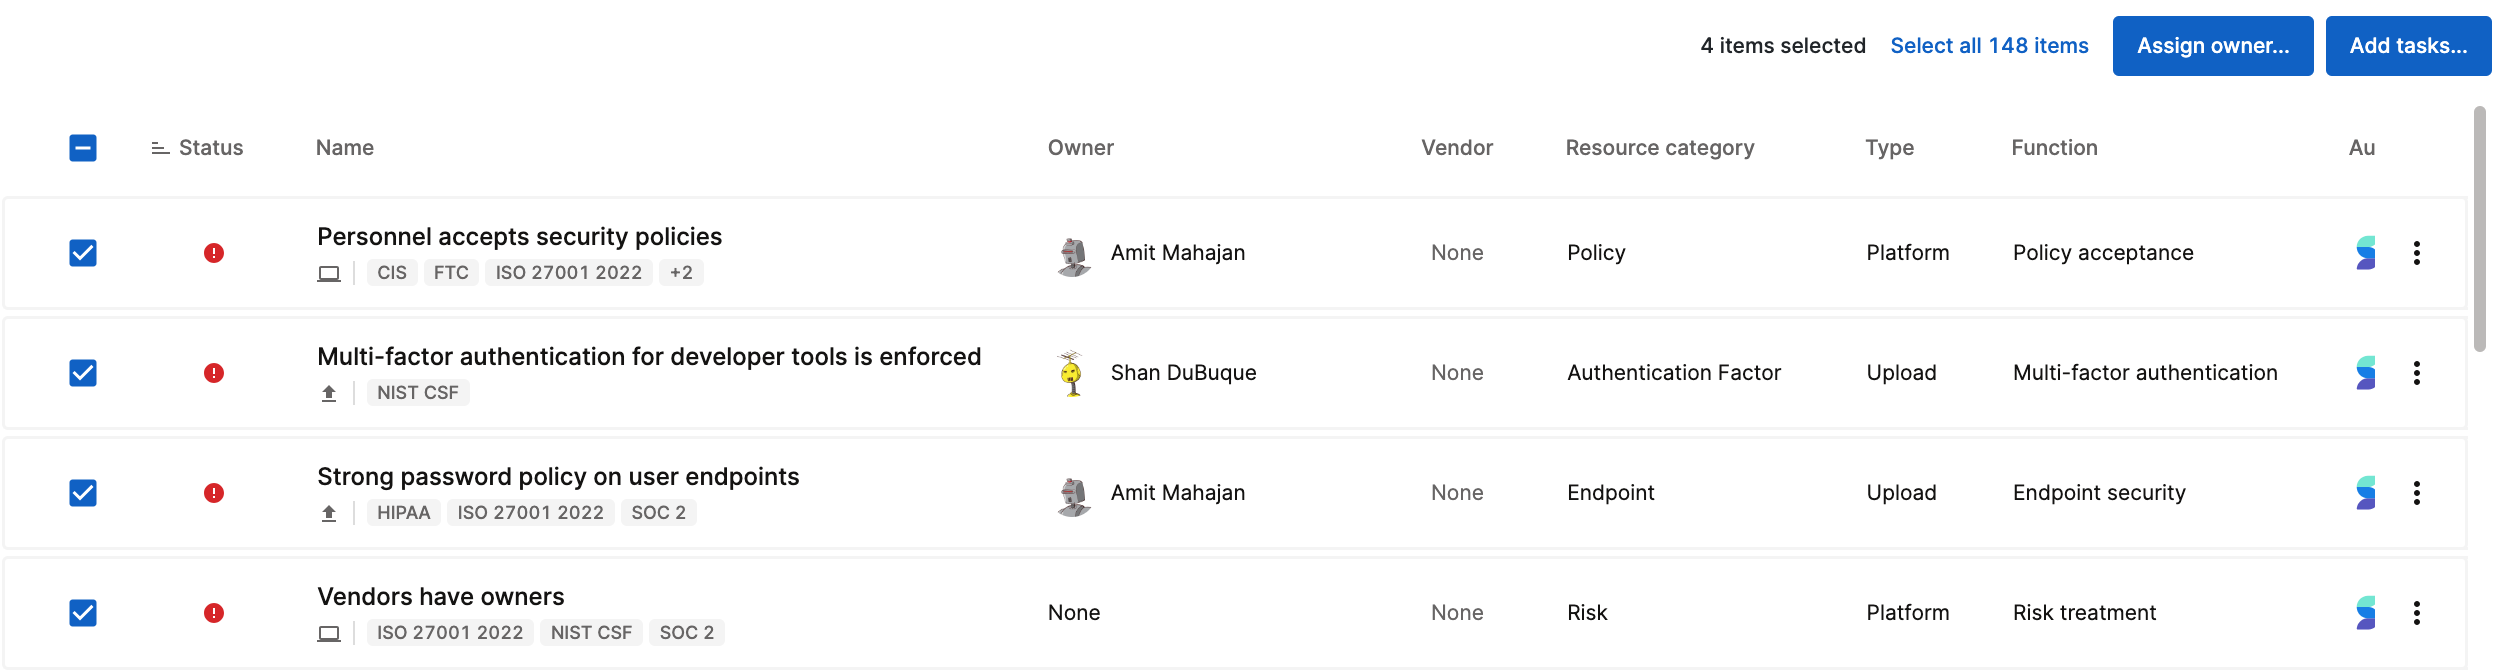Viewport: 2498px width, 672px height.
Task: Click the Owner column header
Action: click(x=1080, y=148)
